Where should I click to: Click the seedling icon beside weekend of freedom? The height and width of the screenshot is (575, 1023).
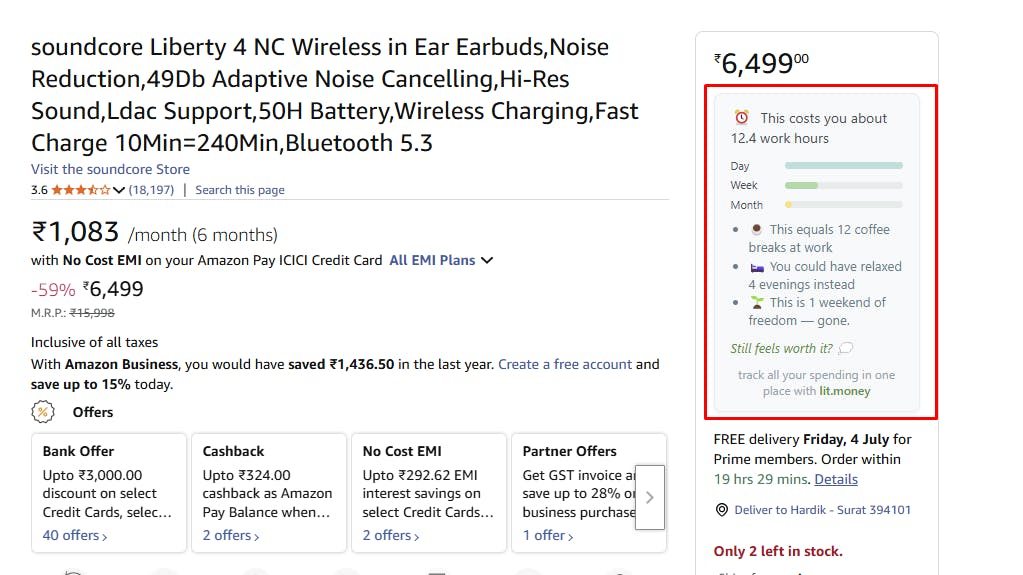[756, 303]
